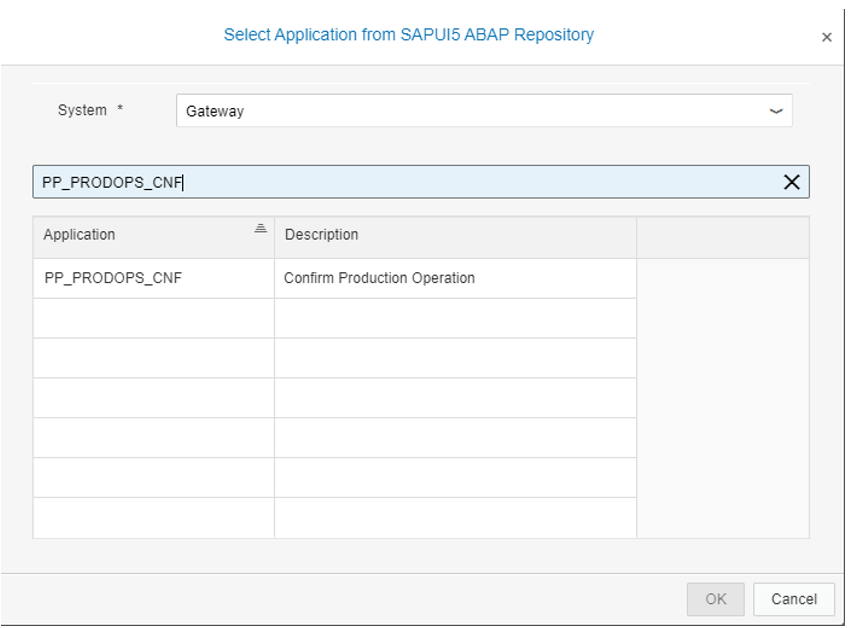This screenshot has width=849, height=628.
Task: Click the dialog title text
Action: (x=409, y=35)
